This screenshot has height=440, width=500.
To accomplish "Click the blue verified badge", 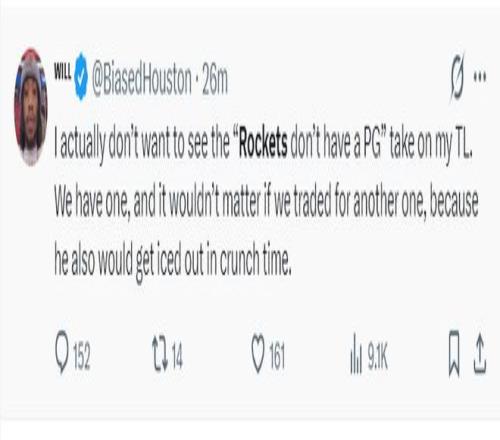I will coord(81,77).
